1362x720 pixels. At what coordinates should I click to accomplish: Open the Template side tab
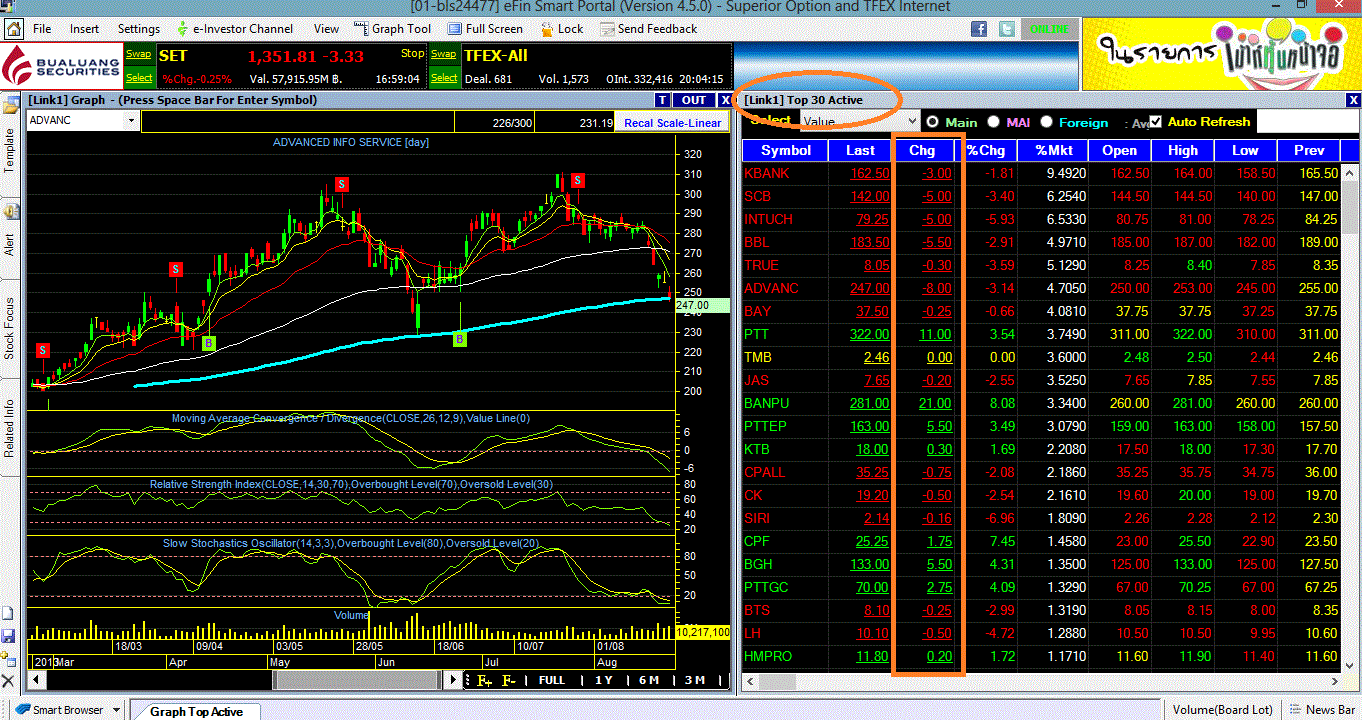10,148
